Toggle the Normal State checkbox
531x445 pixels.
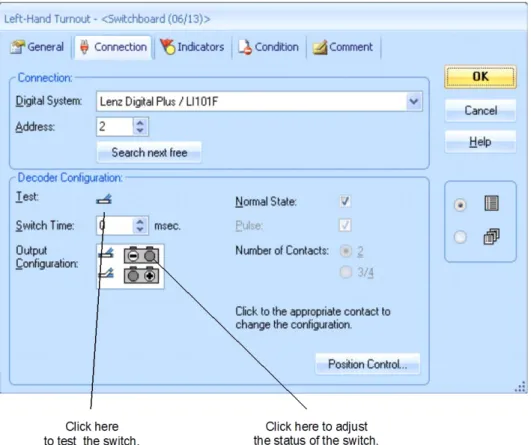tap(345, 201)
